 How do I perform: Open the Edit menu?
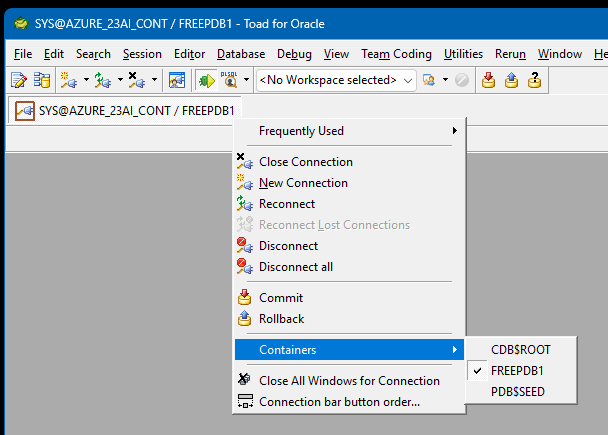54,54
